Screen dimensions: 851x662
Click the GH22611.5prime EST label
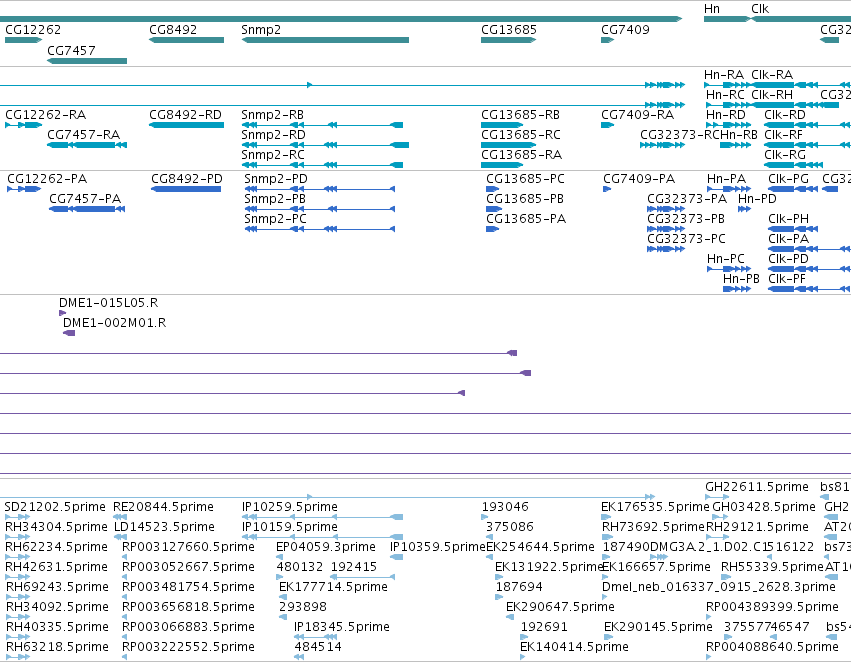(x=757, y=487)
